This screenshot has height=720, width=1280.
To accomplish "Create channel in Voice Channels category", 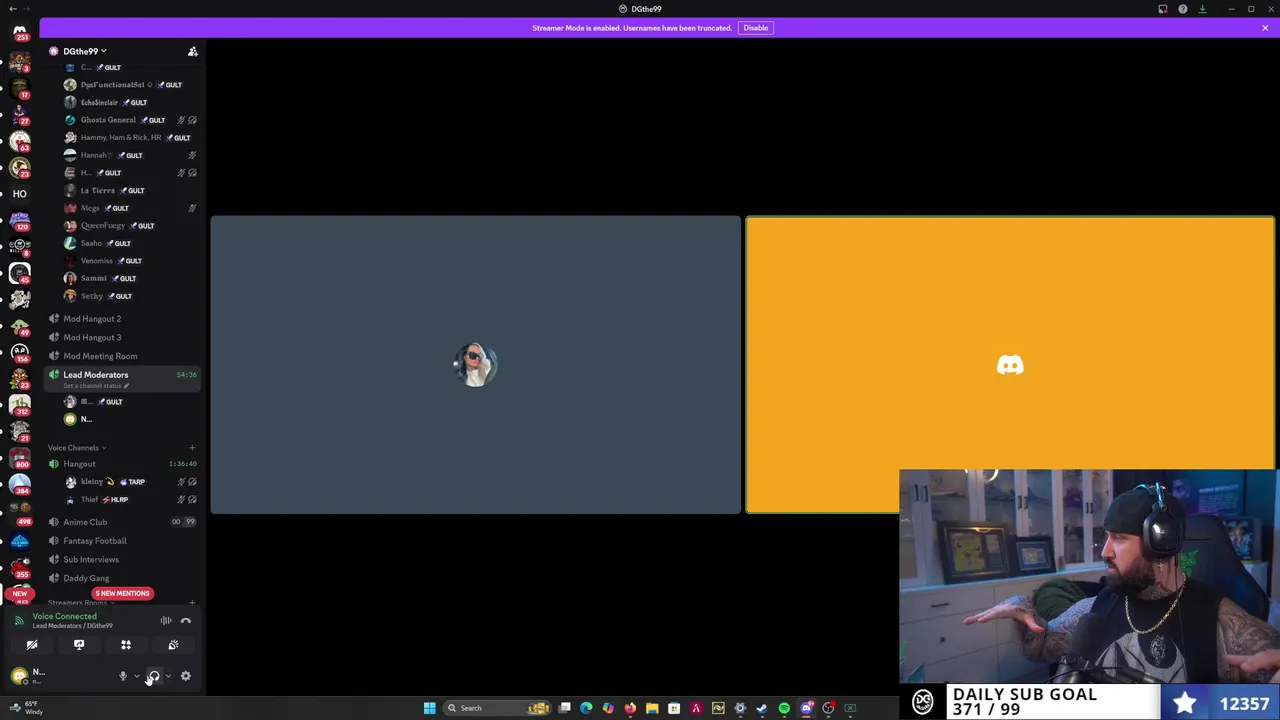I will tap(192, 448).
